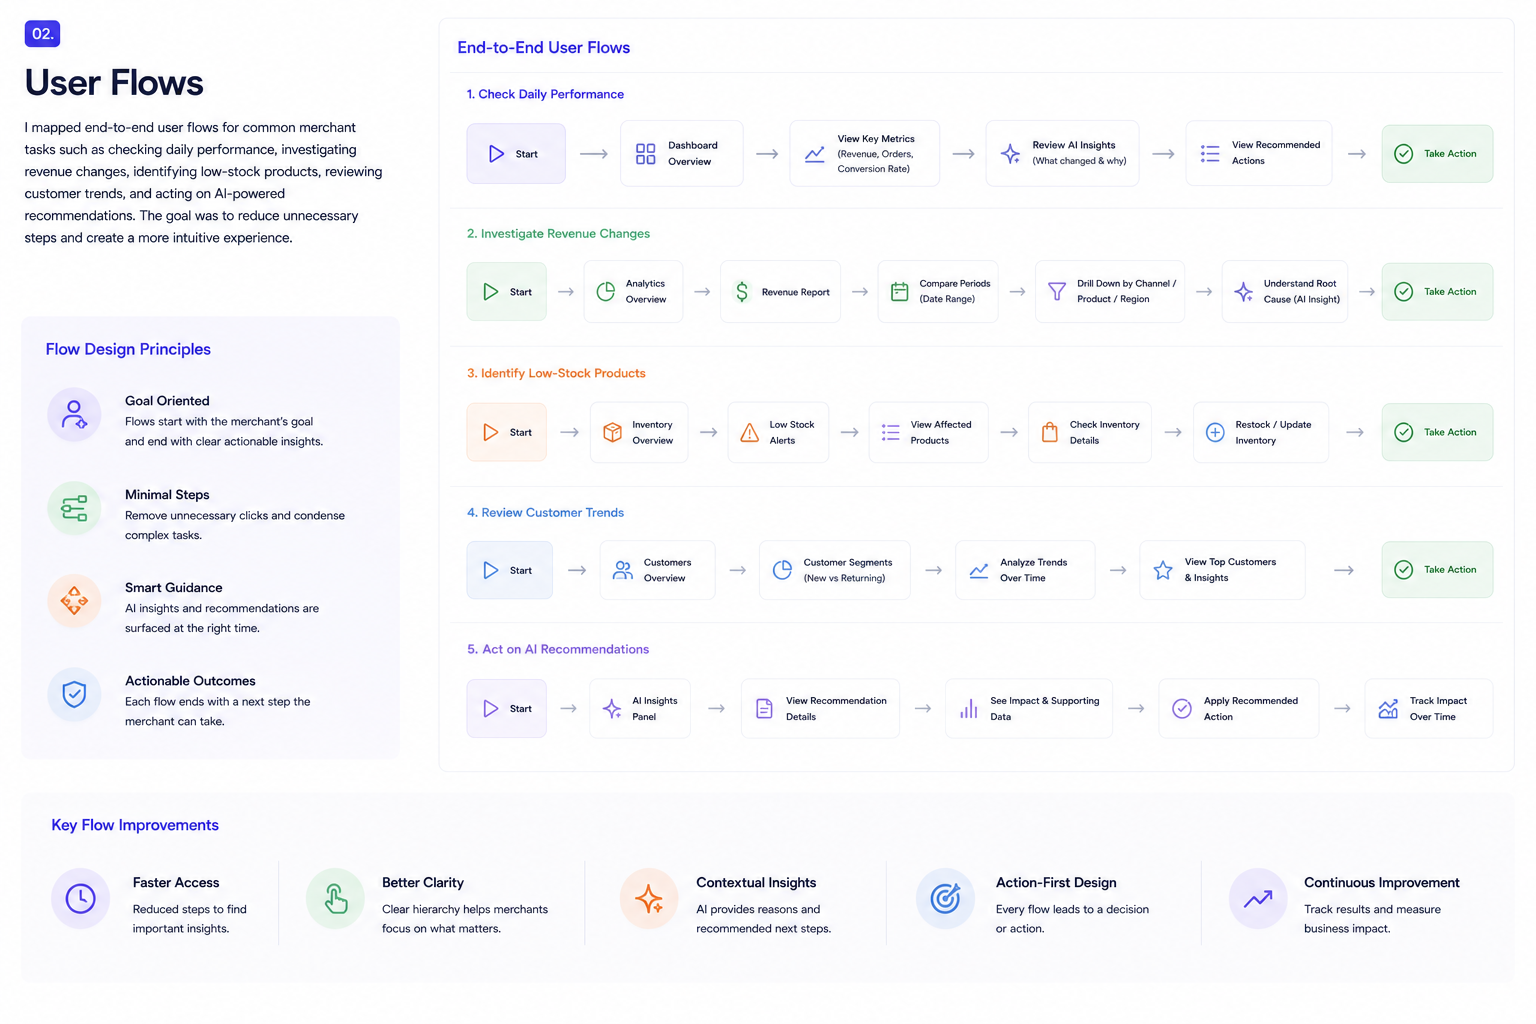
Task: Click the Flow Design Principles heading
Action: pyautogui.click(x=128, y=349)
